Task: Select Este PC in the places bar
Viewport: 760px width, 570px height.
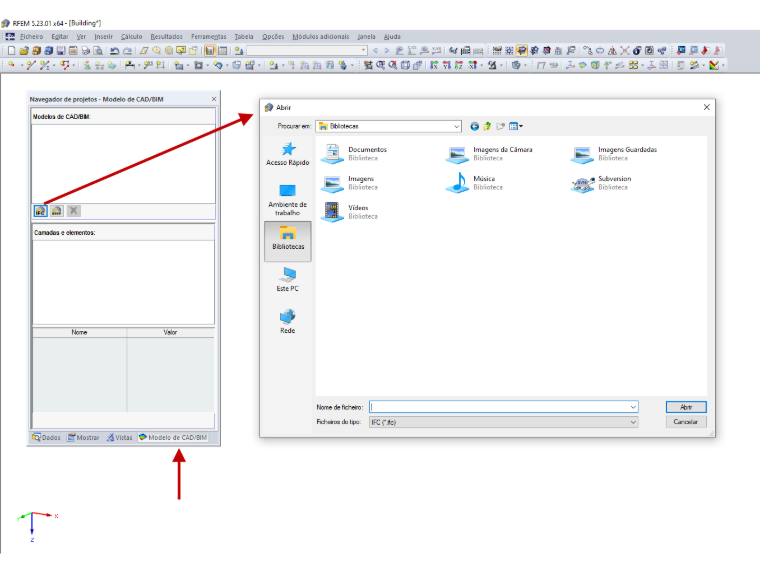Action: click(x=287, y=279)
